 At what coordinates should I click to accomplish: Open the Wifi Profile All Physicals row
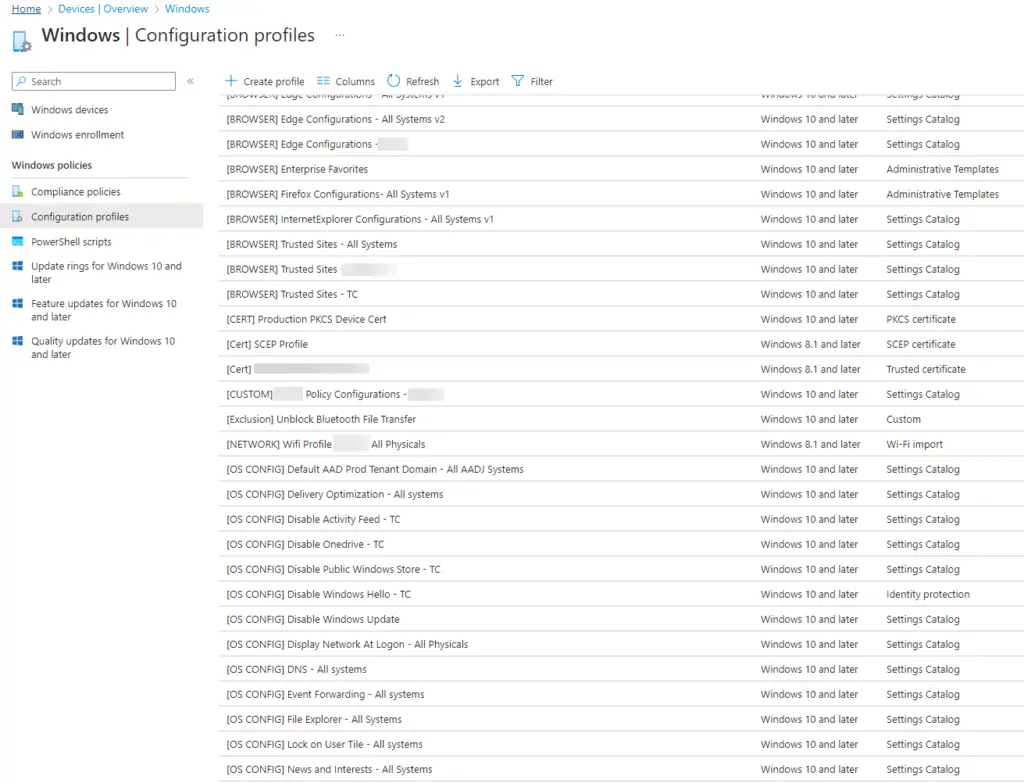point(326,444)
